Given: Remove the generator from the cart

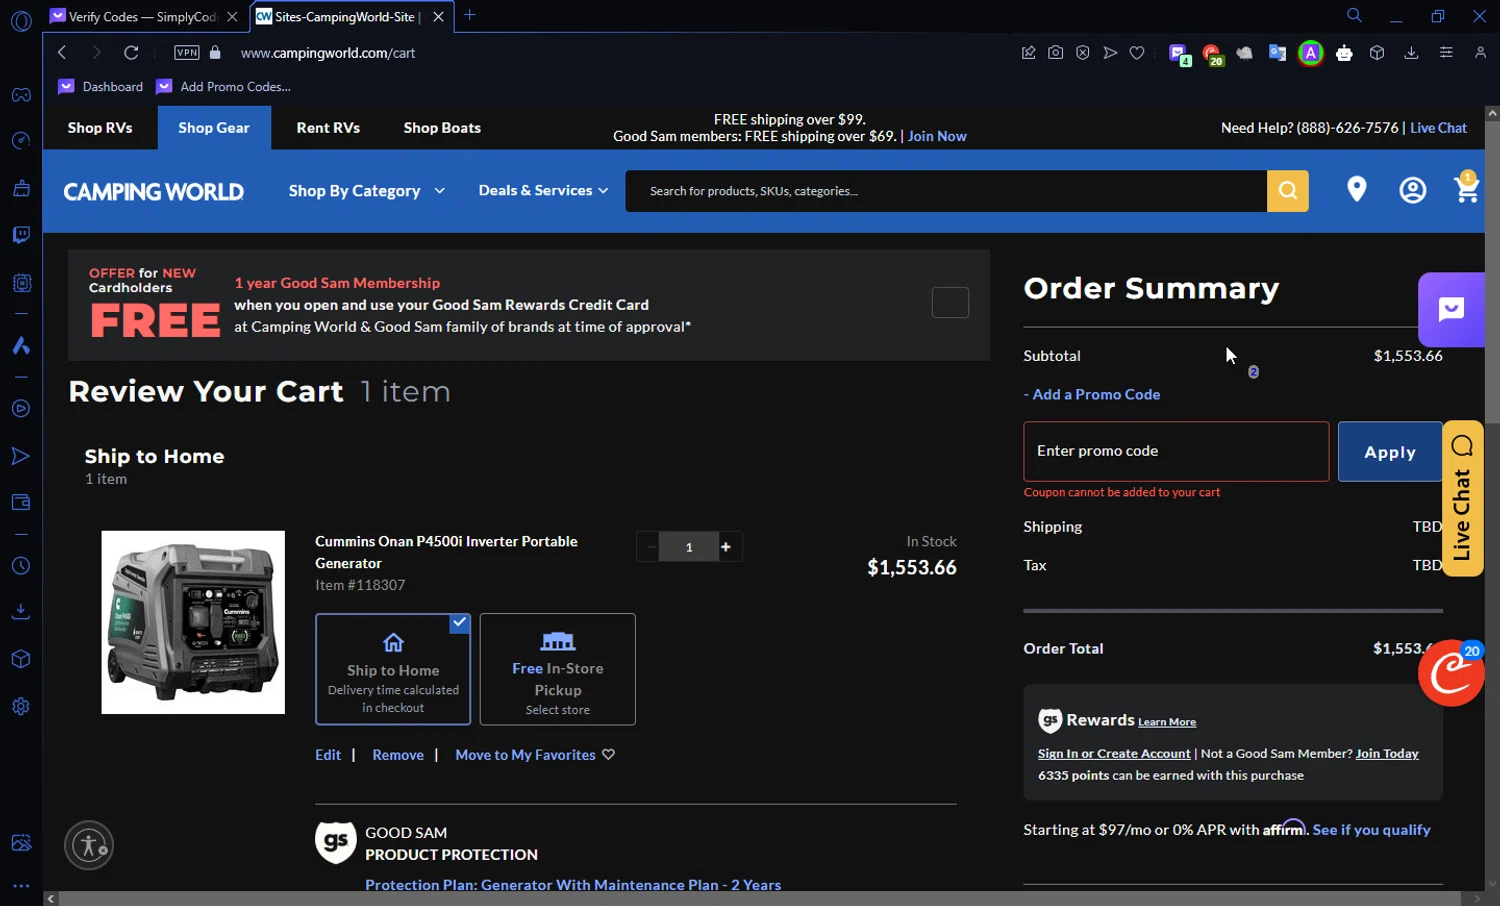Looking at the screenshot, I should [398, 756].
